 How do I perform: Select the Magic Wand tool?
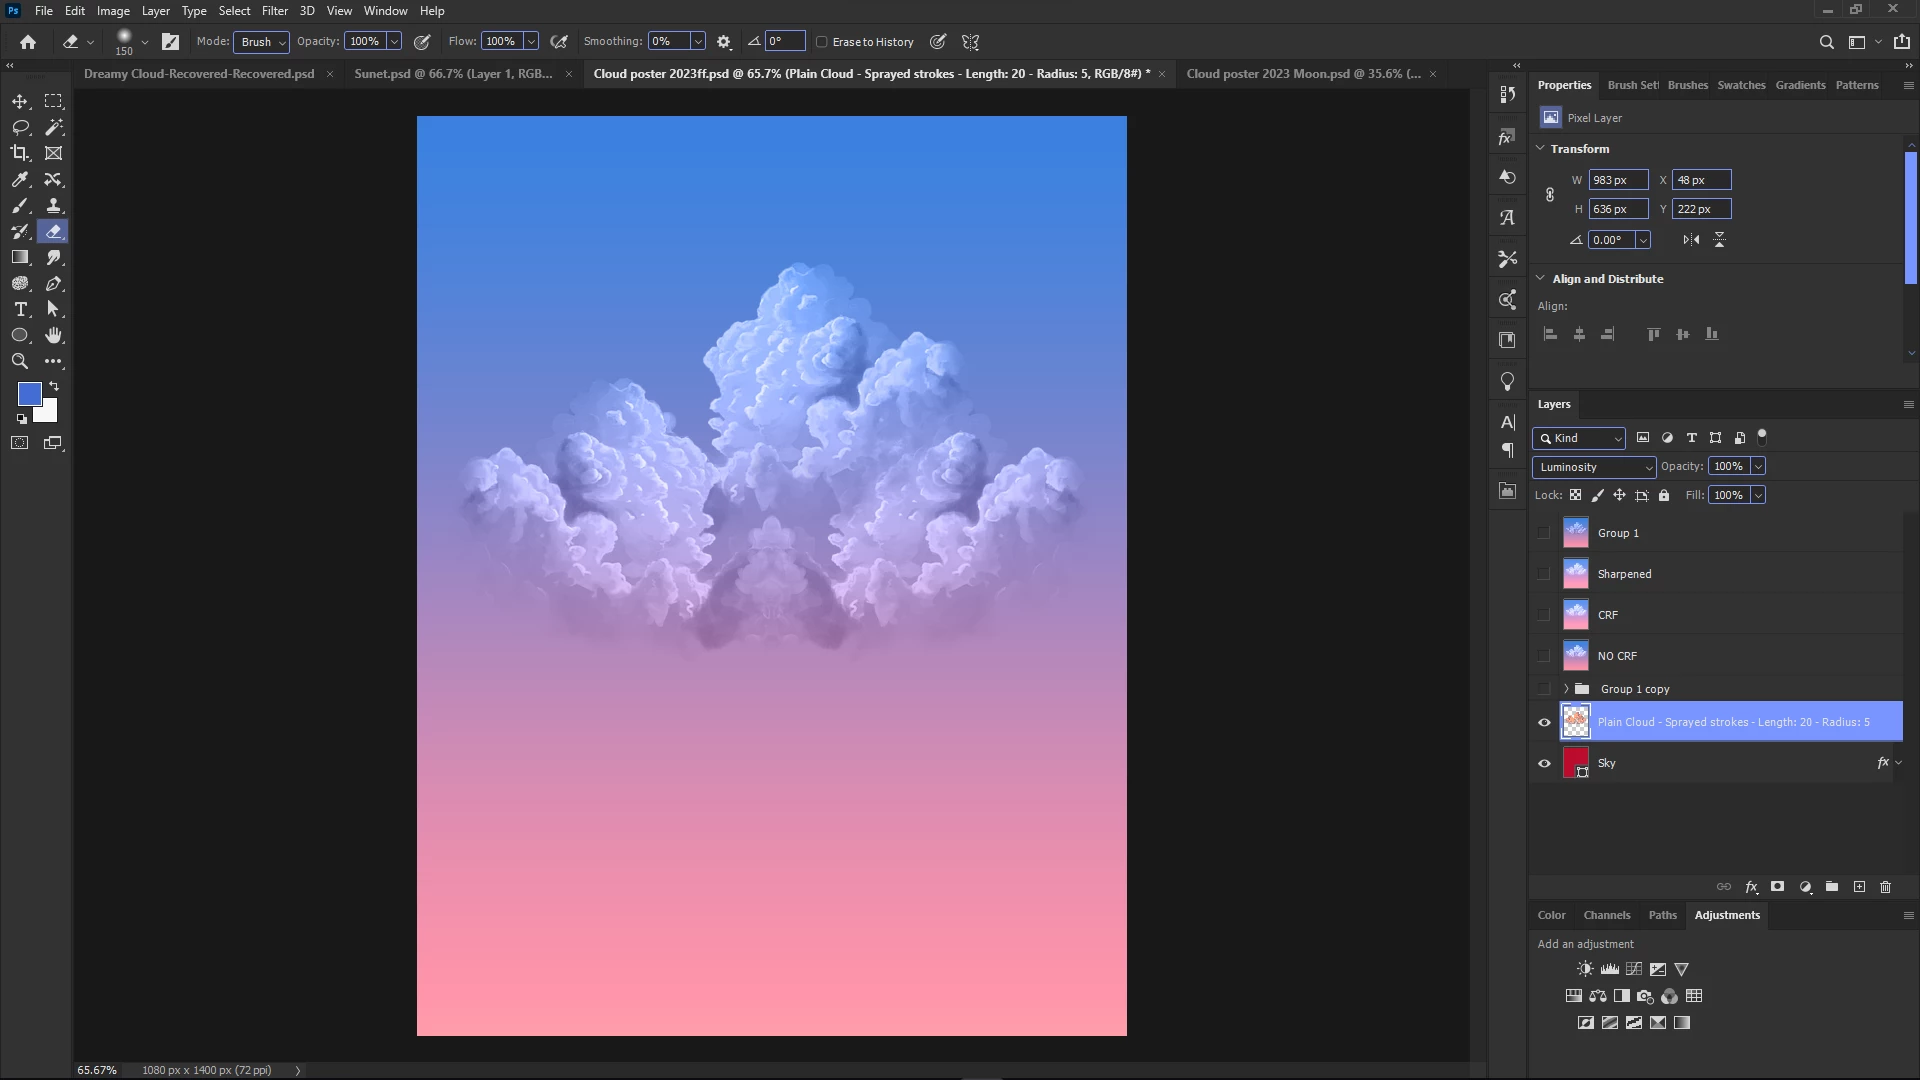54,127
